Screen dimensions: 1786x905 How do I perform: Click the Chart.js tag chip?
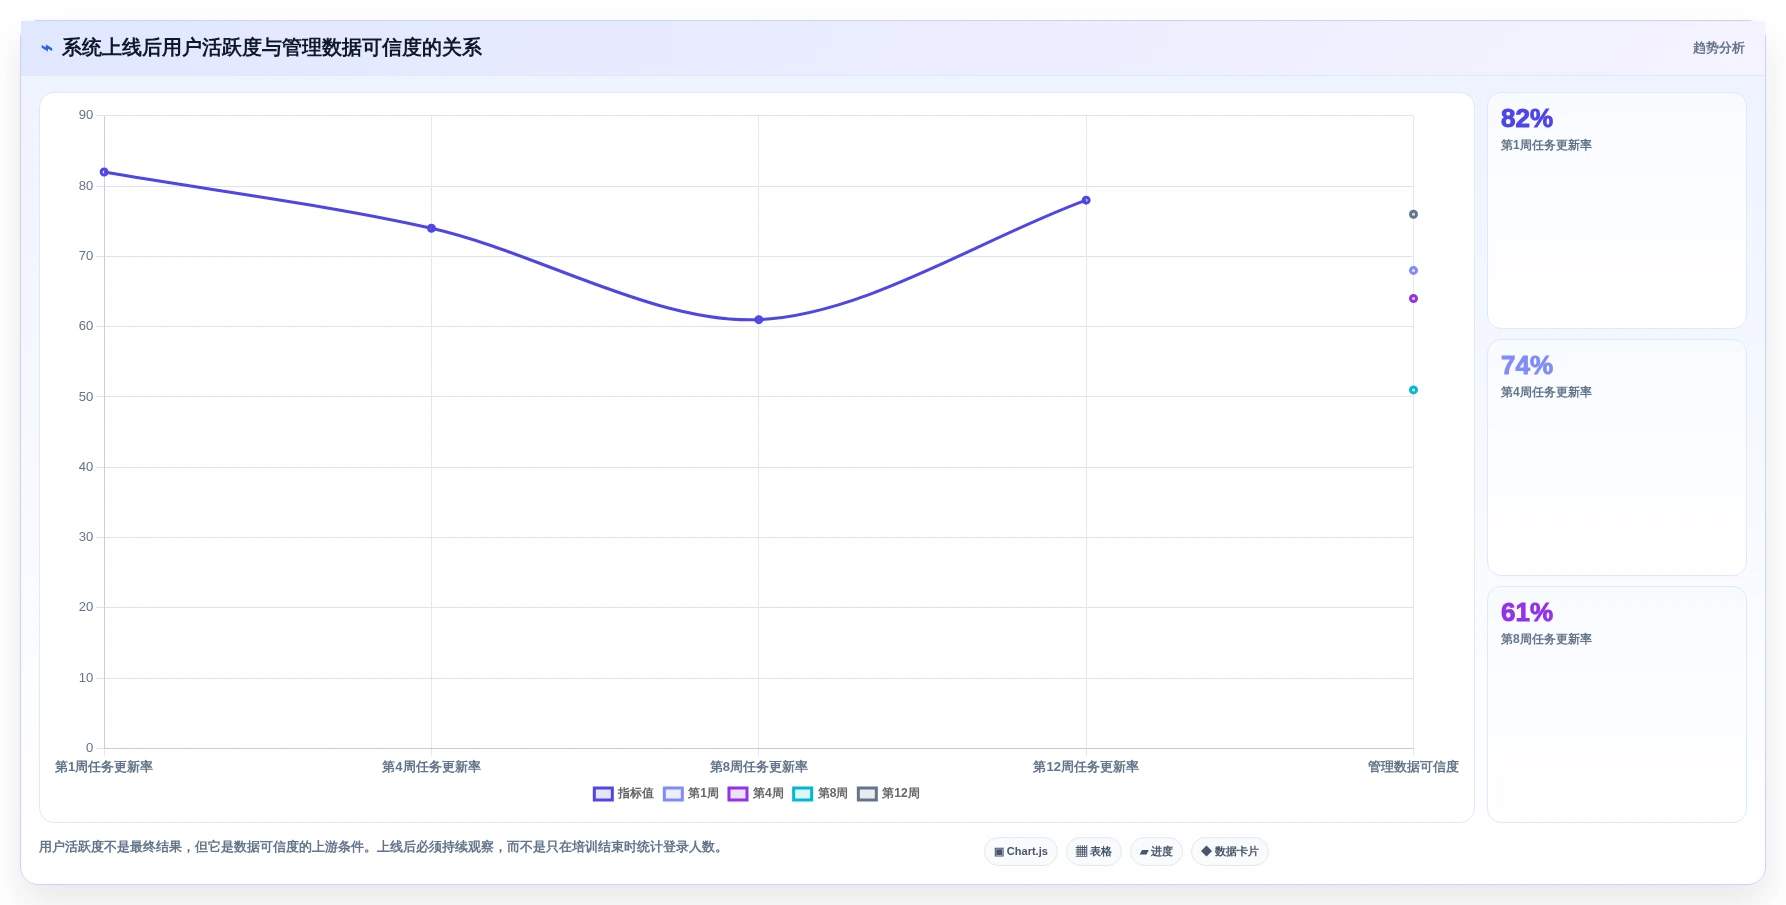(1021, 852)
